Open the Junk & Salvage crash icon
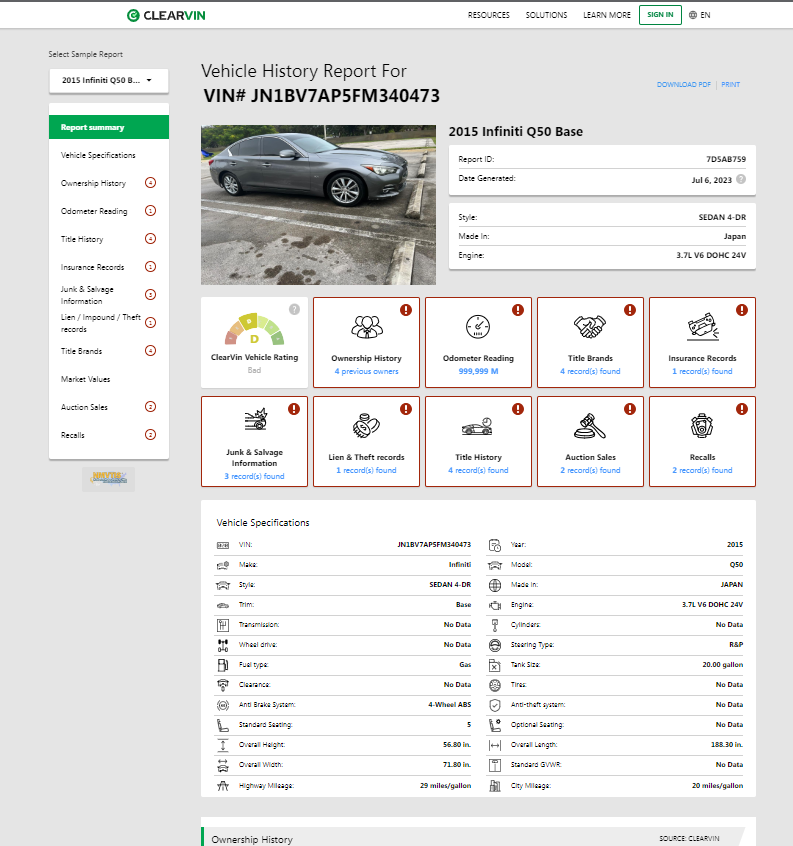This screenshot has width=793, height=846. pos(256,420)
